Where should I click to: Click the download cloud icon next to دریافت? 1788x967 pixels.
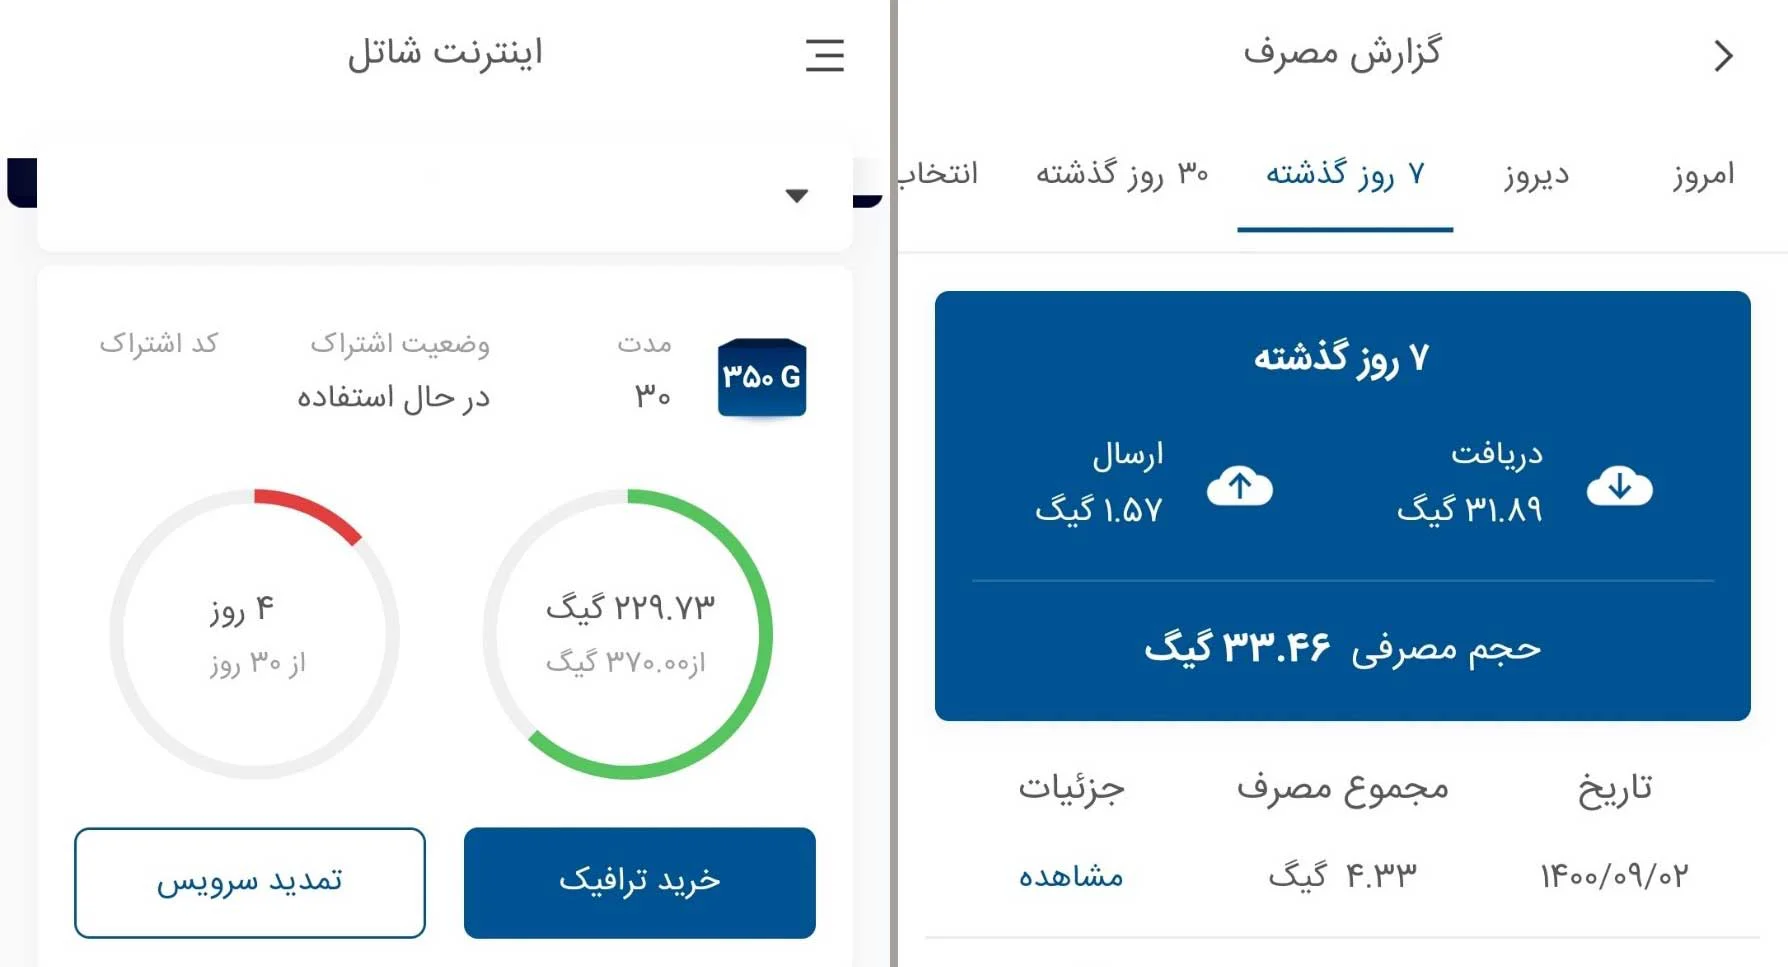pyautogui.click(x=1619, y=487)
